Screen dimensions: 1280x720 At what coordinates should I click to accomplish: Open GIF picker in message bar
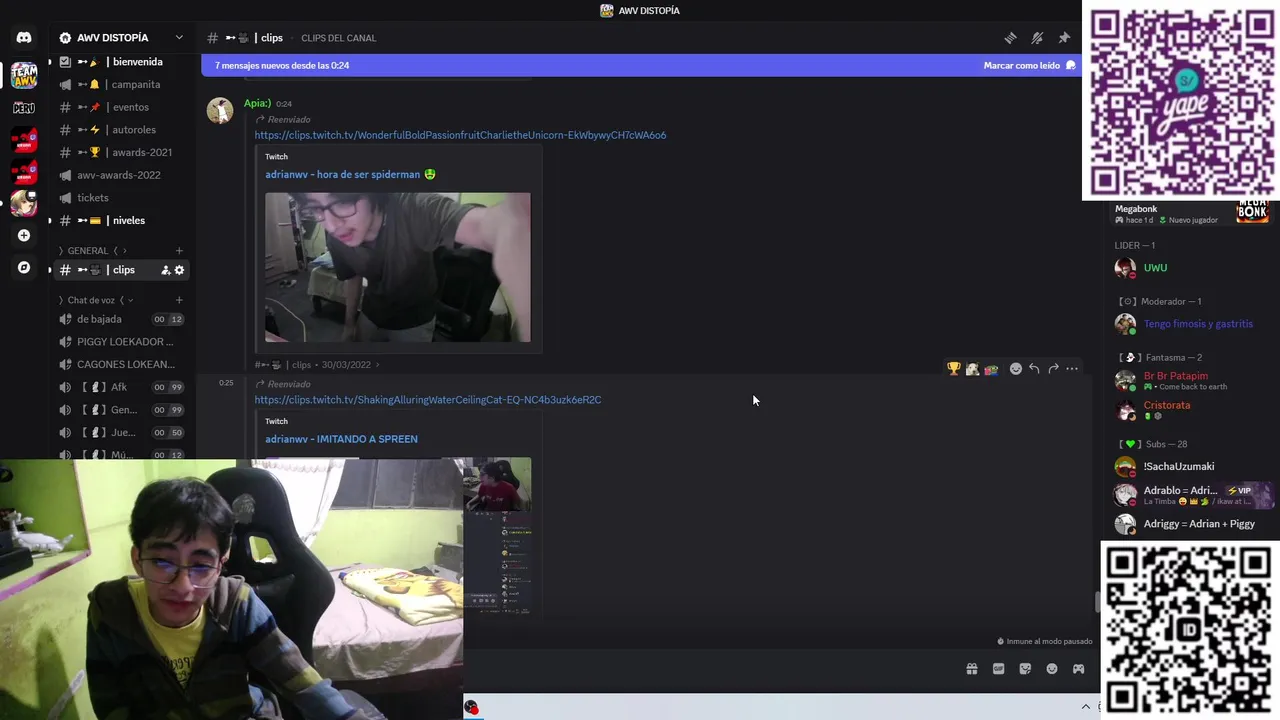(998, 669)
